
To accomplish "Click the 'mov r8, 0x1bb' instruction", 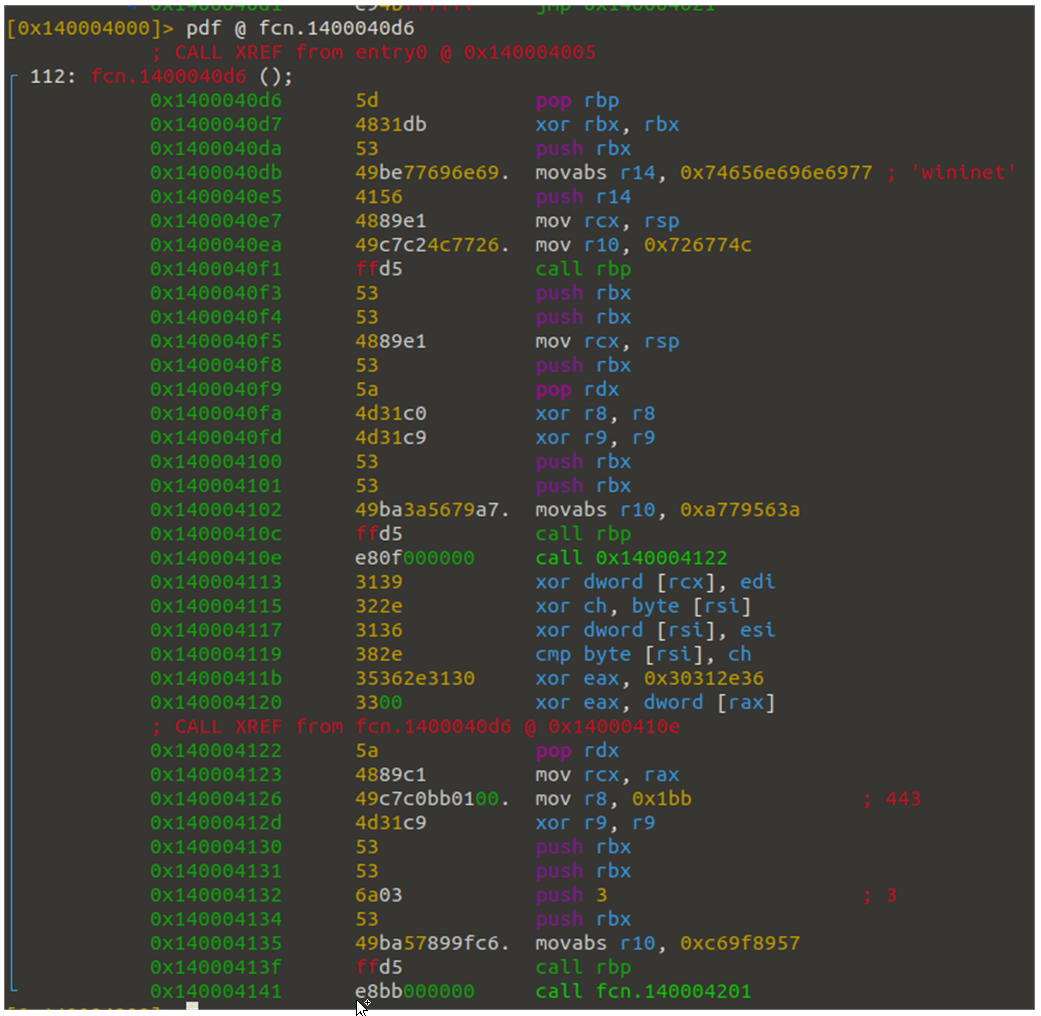I will click(613, 798).
